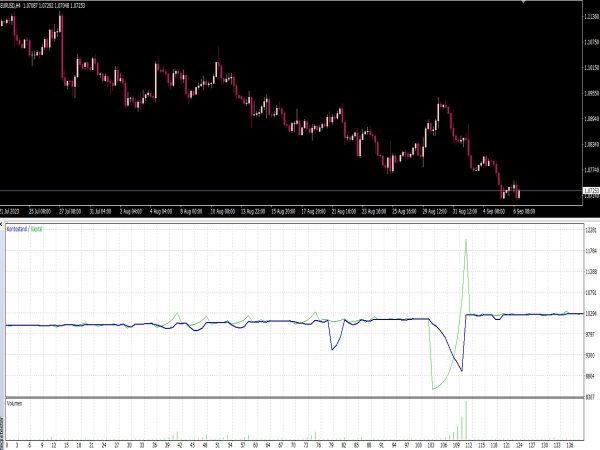Click the horizontal current price line
Viewport: 600px width, 450px height.
click(291, 190)
